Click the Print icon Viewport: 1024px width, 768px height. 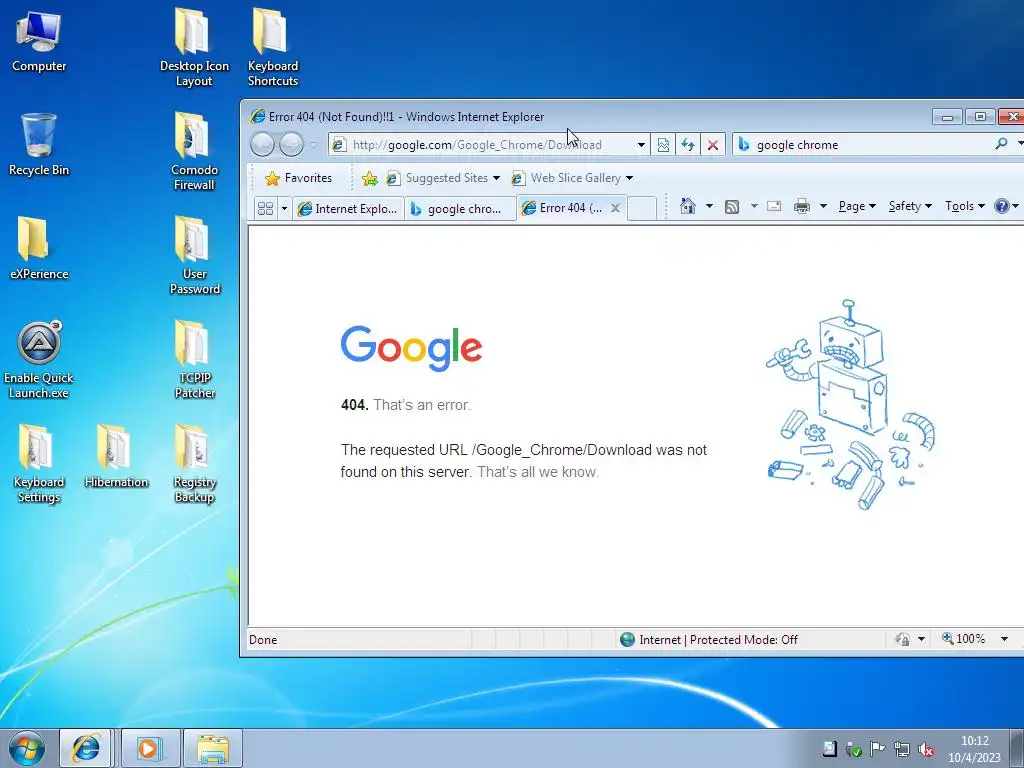click(802, 206)
